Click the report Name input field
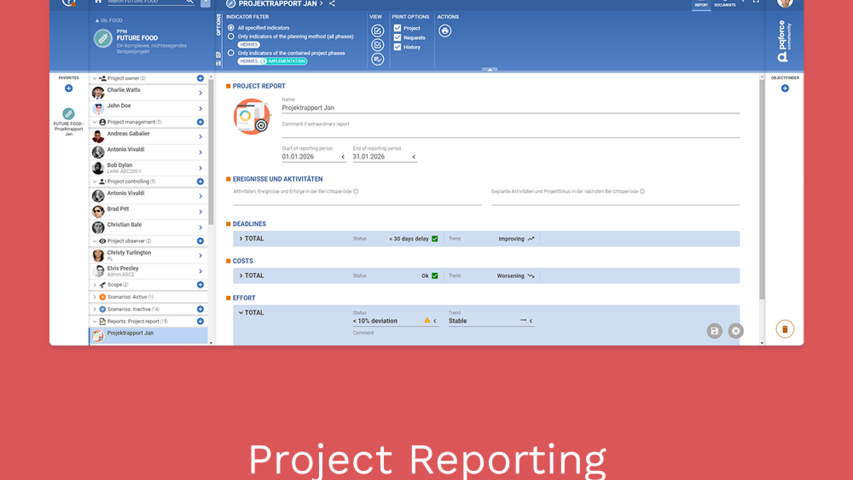853x480 pixels. [x=510, y=108]
